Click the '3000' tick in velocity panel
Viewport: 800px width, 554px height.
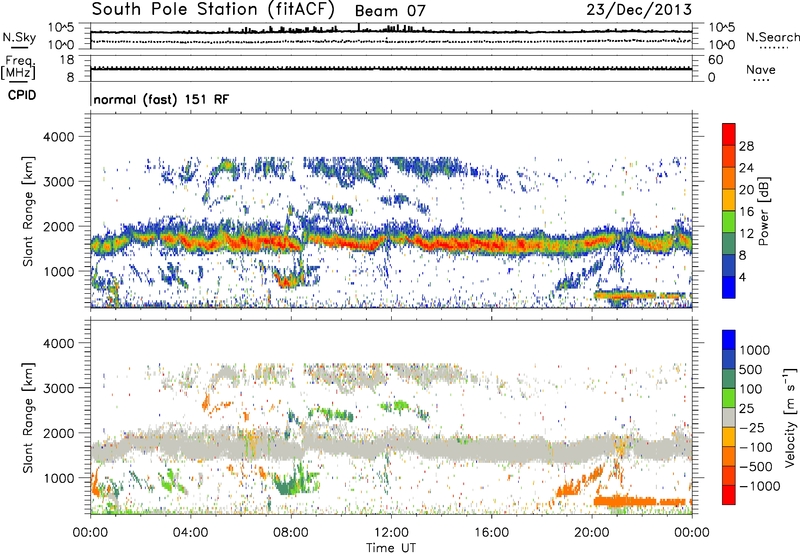[x=58, y=388]
